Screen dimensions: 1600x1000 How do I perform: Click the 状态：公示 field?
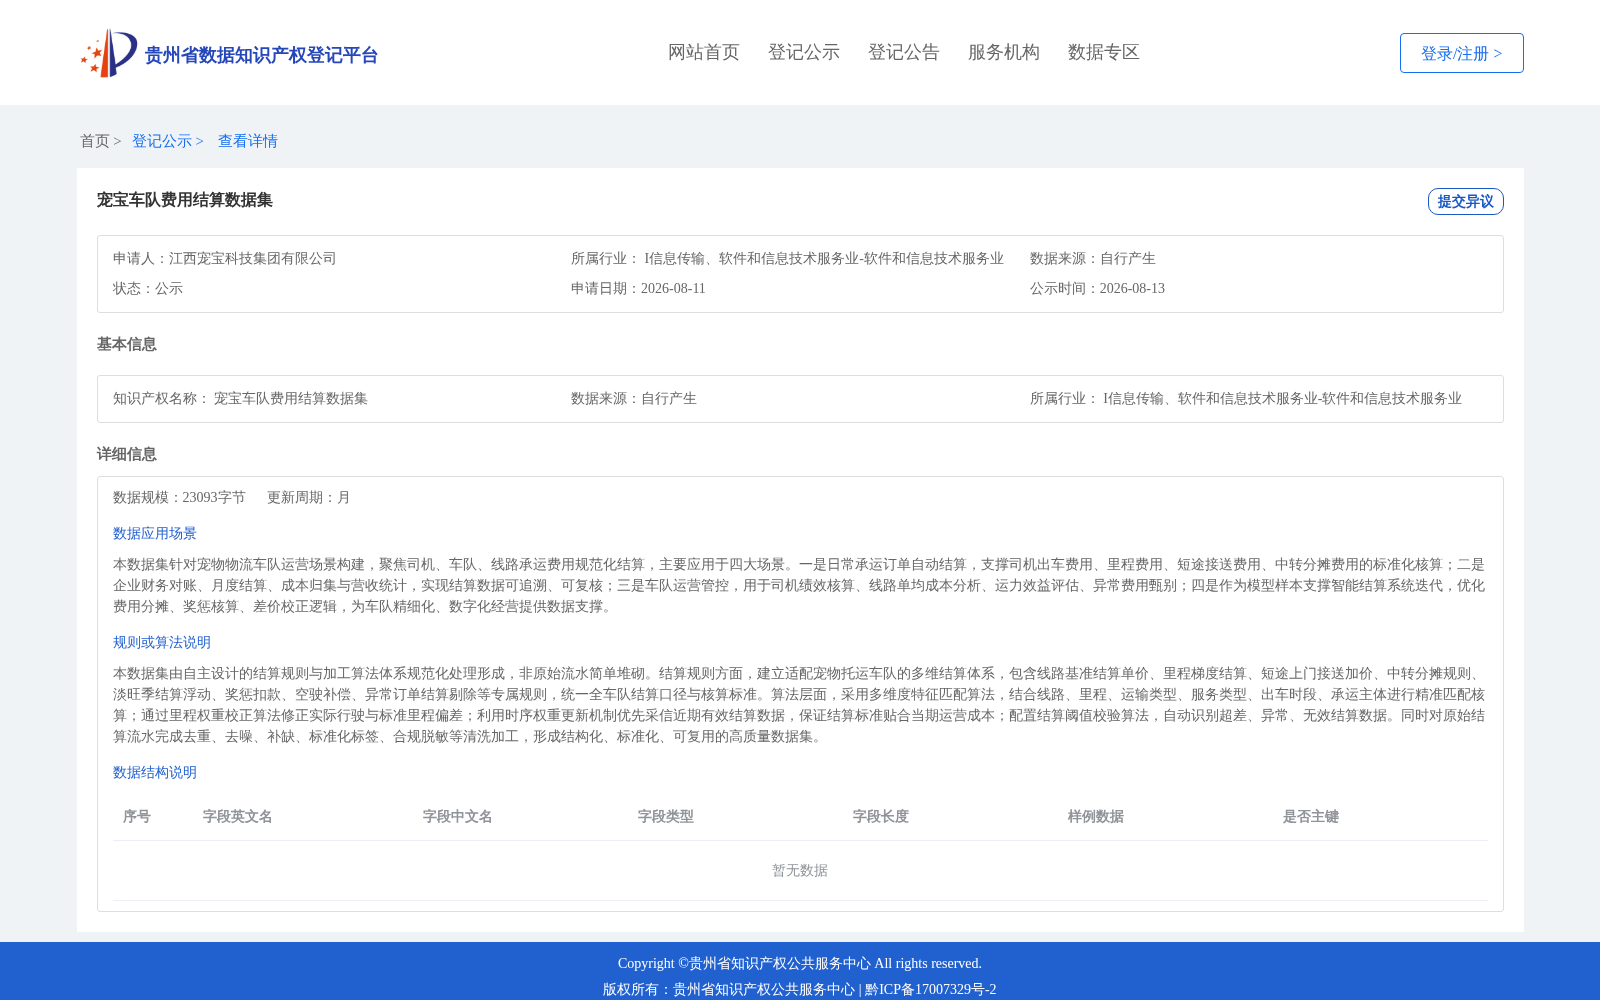tap(148, 288)
